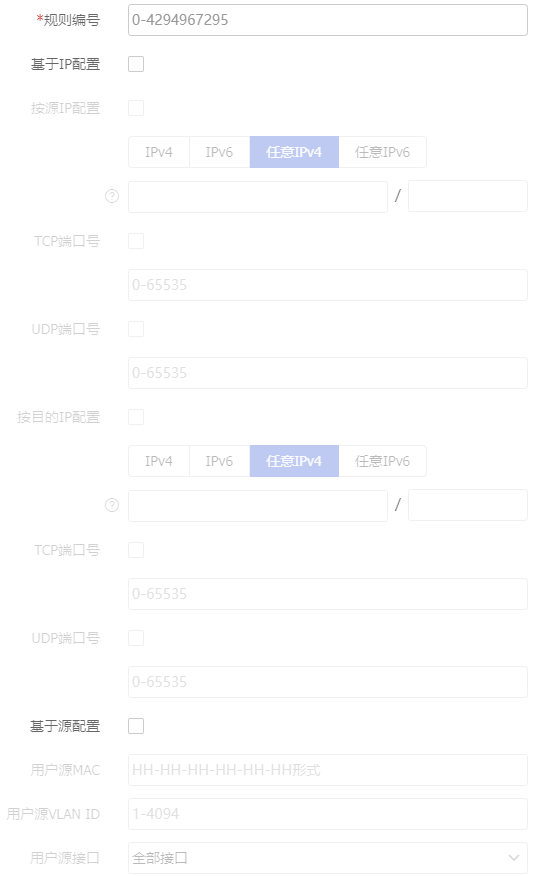Enable the 基于源配置 checkbox
Viewport: 550px width, 876px height.
(x=136, y=726)
